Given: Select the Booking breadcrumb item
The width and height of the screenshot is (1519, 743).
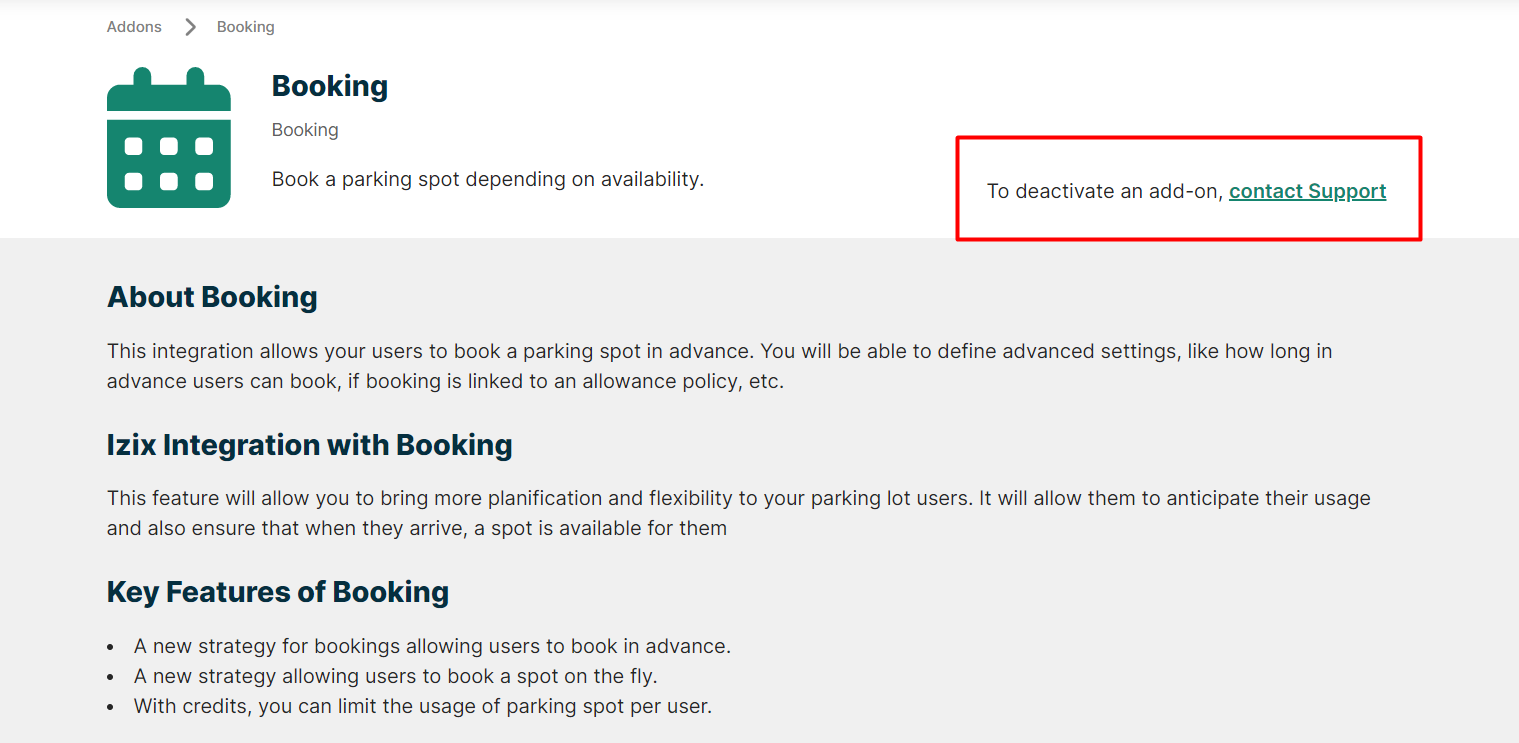Looking at the screenshot, I should (x=245, y=27).
